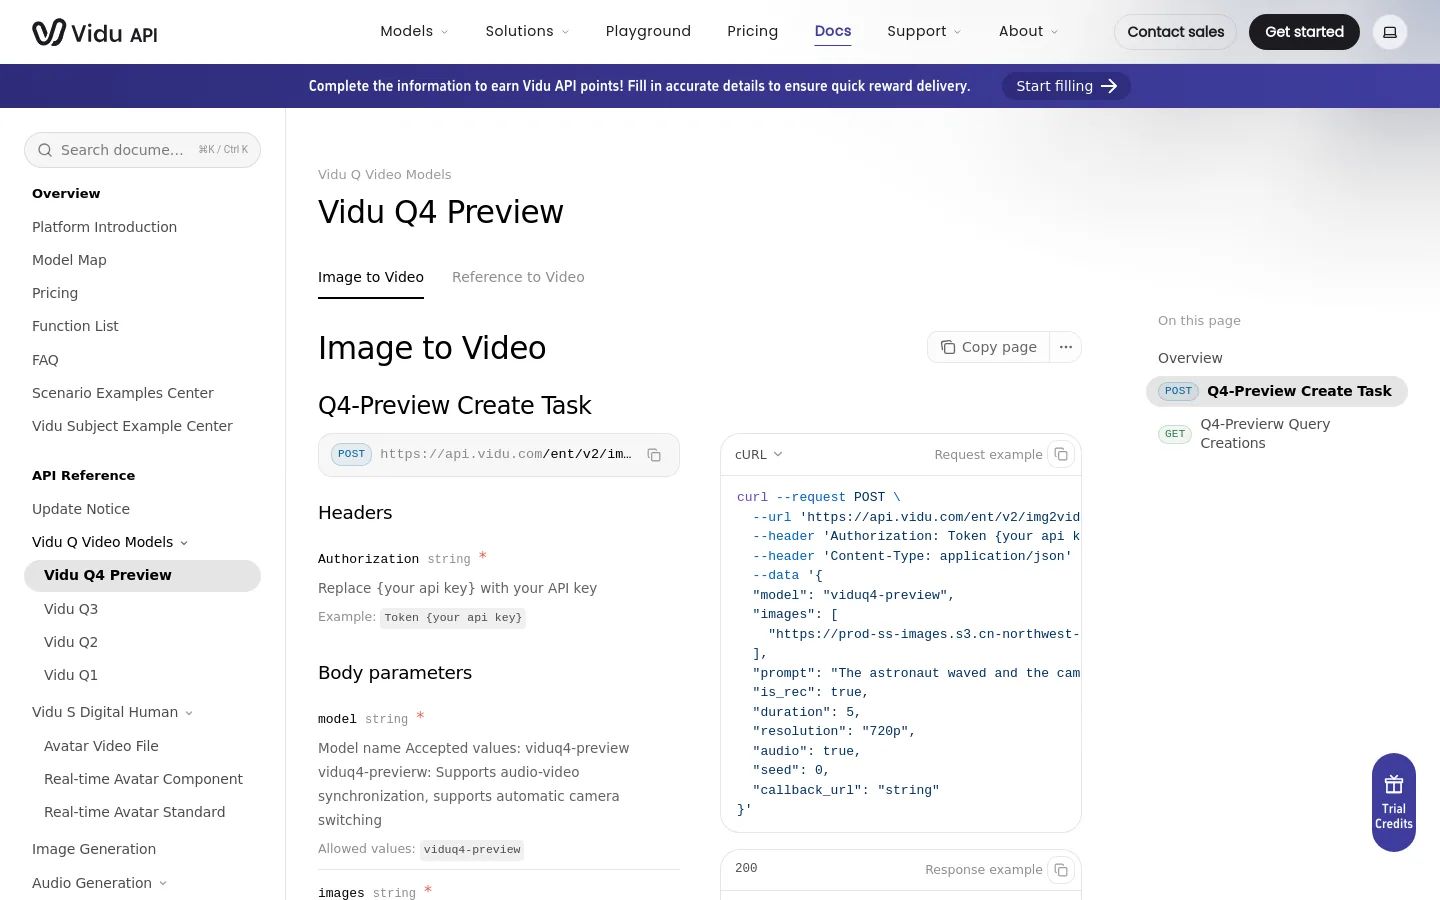Expand the Models menu
Screen dimensions: 1440x900
414,31
